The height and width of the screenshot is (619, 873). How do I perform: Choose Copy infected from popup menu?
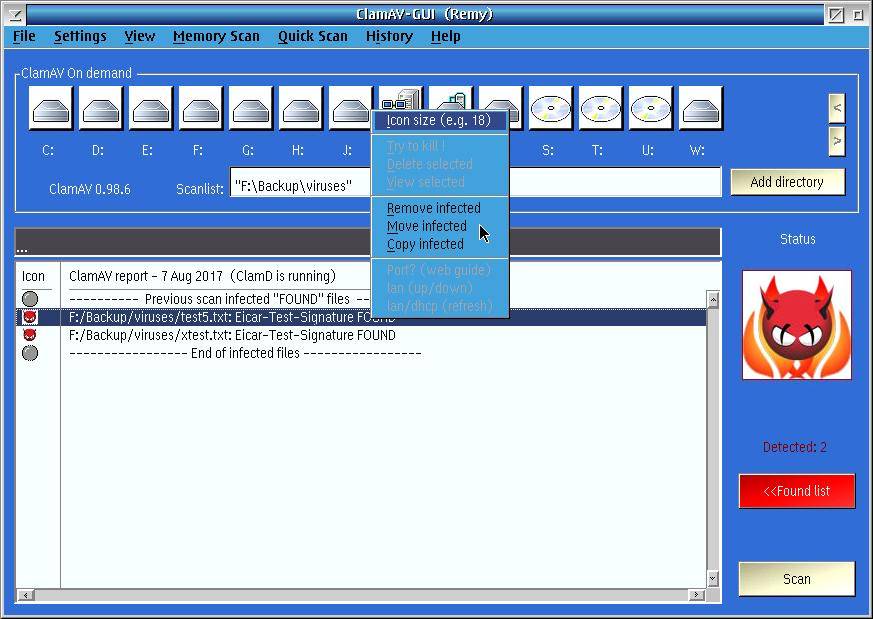click(x=440, y=244)
